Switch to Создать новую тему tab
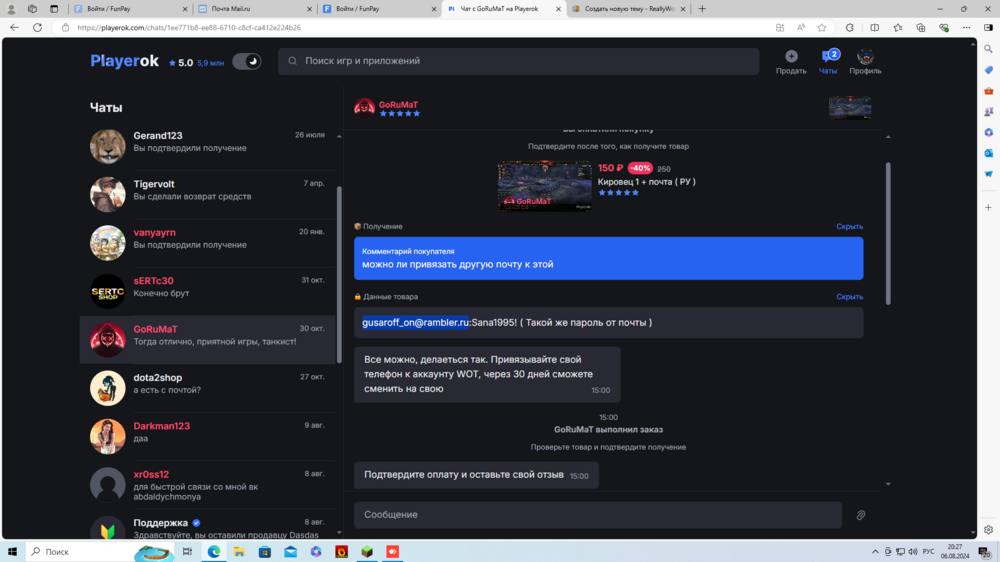Image resolution: width=1000 pixels, height=562 pixels. (628, 9)
